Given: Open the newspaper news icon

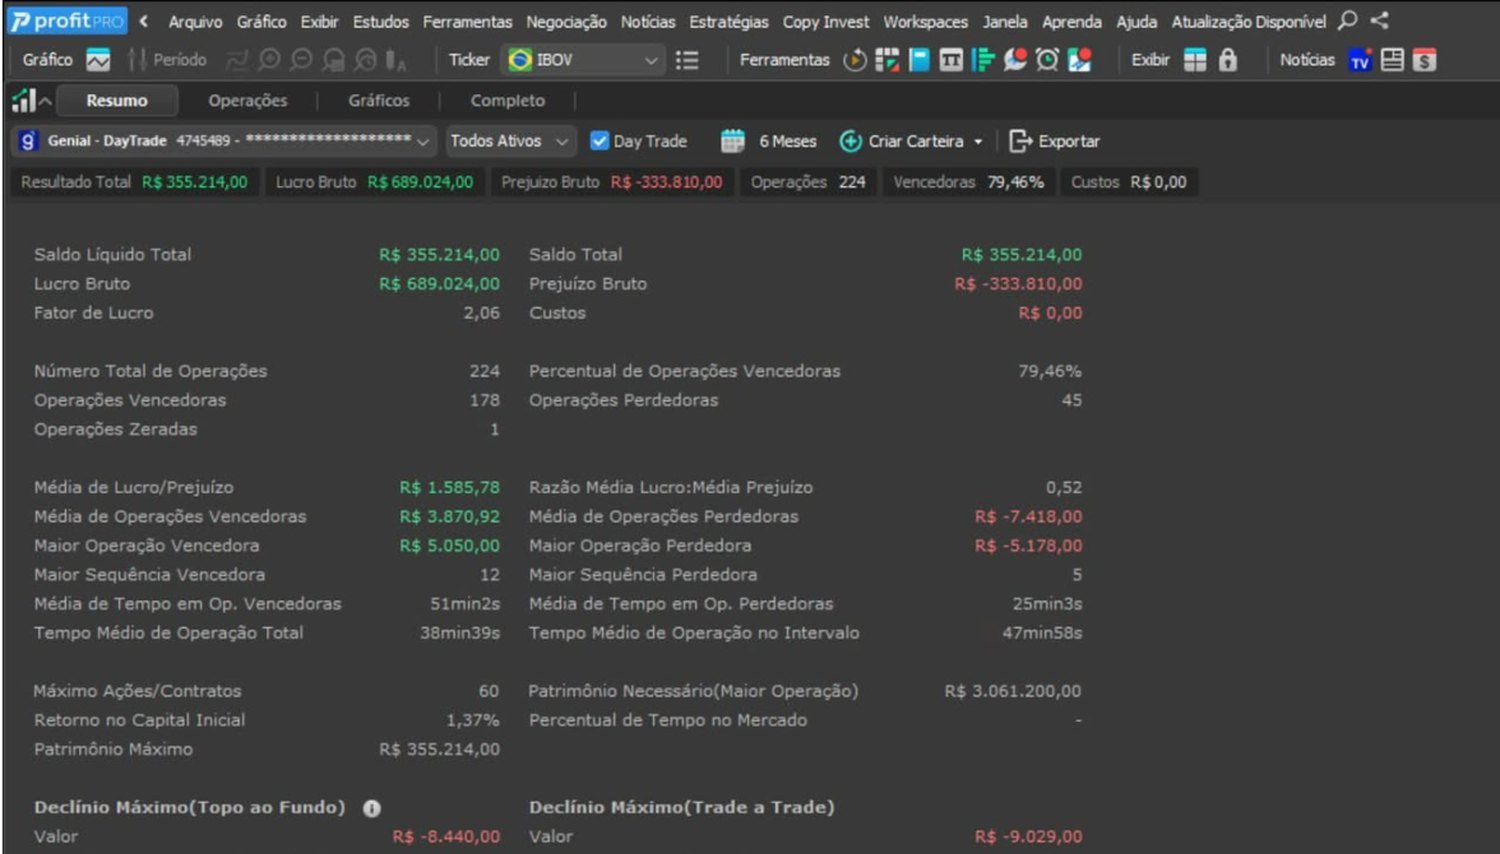Looking at the screenshot, I should (x=1392, y=60).
